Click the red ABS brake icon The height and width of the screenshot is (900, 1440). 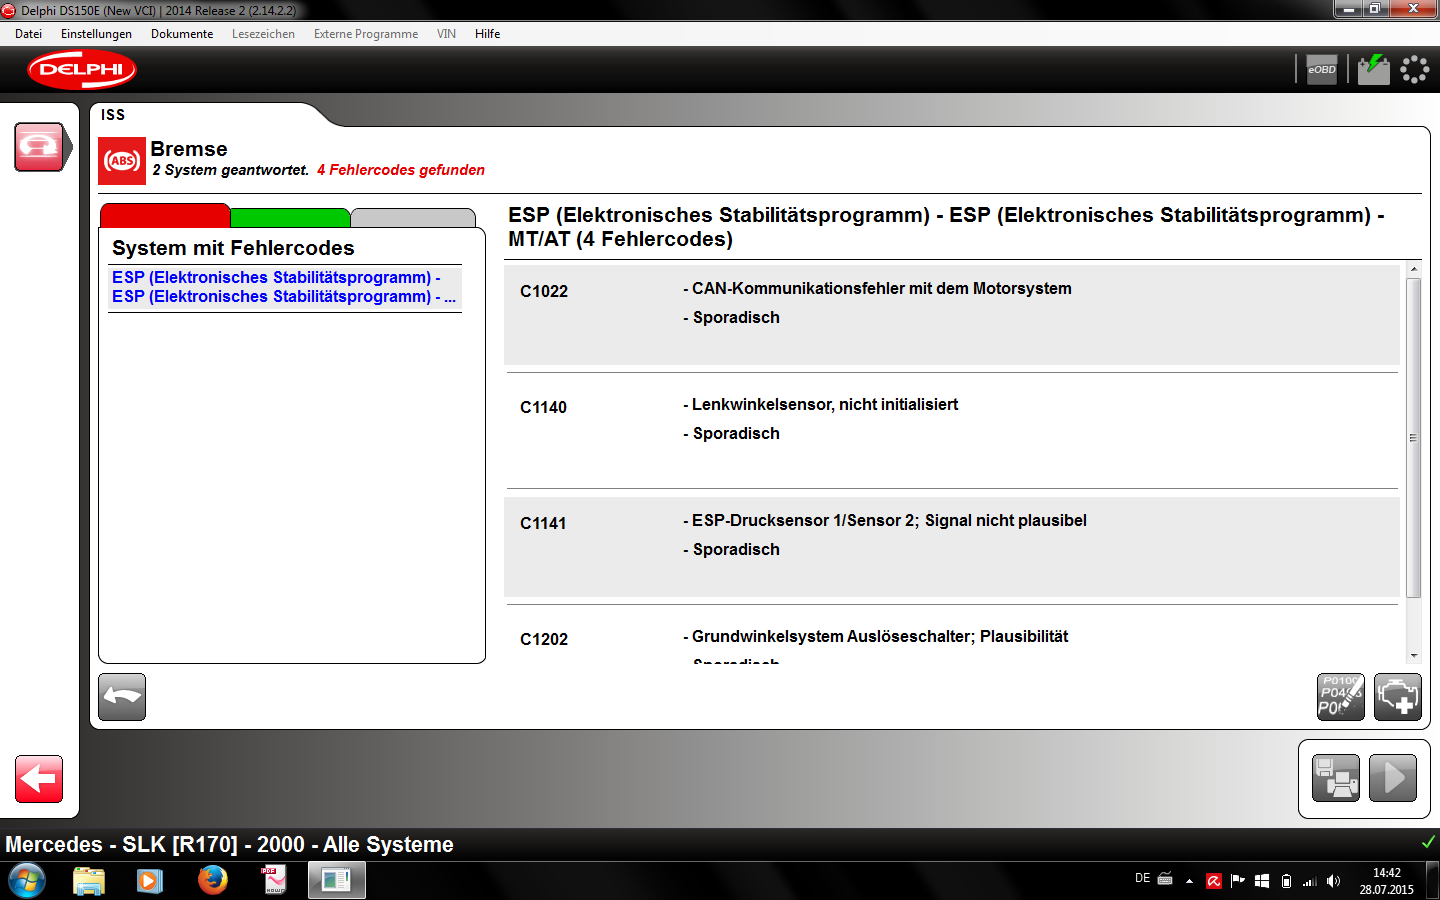coord(122,161)
